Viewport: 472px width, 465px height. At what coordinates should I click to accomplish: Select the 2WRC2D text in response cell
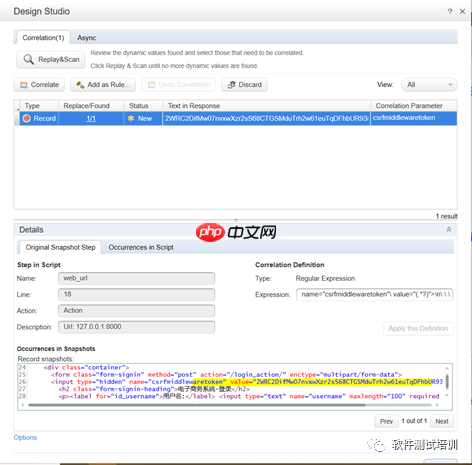(x=266, y=118)
